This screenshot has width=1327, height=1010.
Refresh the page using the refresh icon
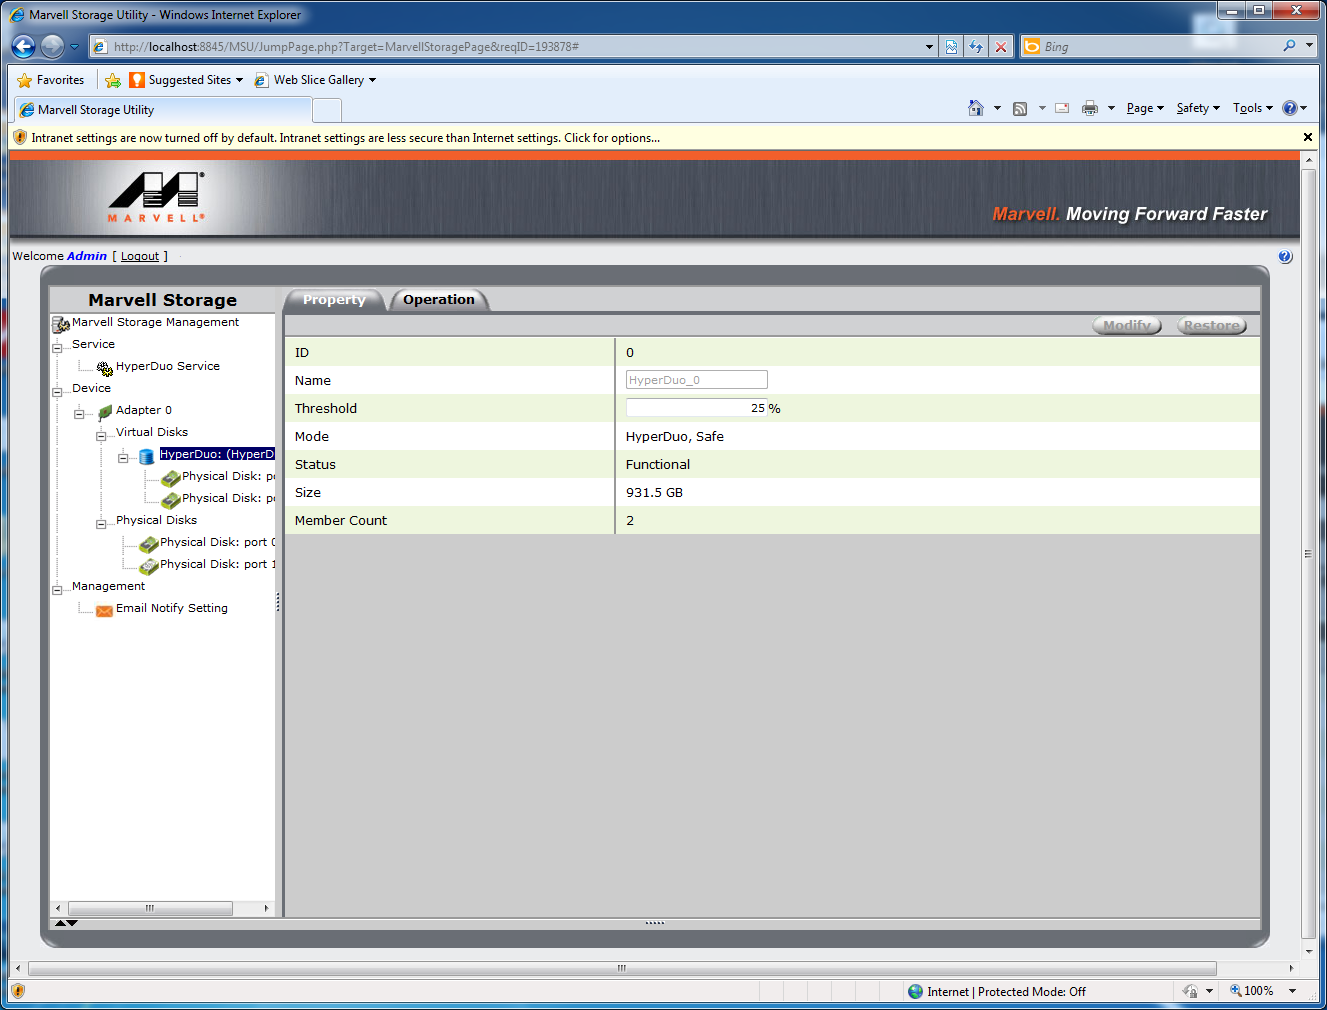[x=976, y=47]
